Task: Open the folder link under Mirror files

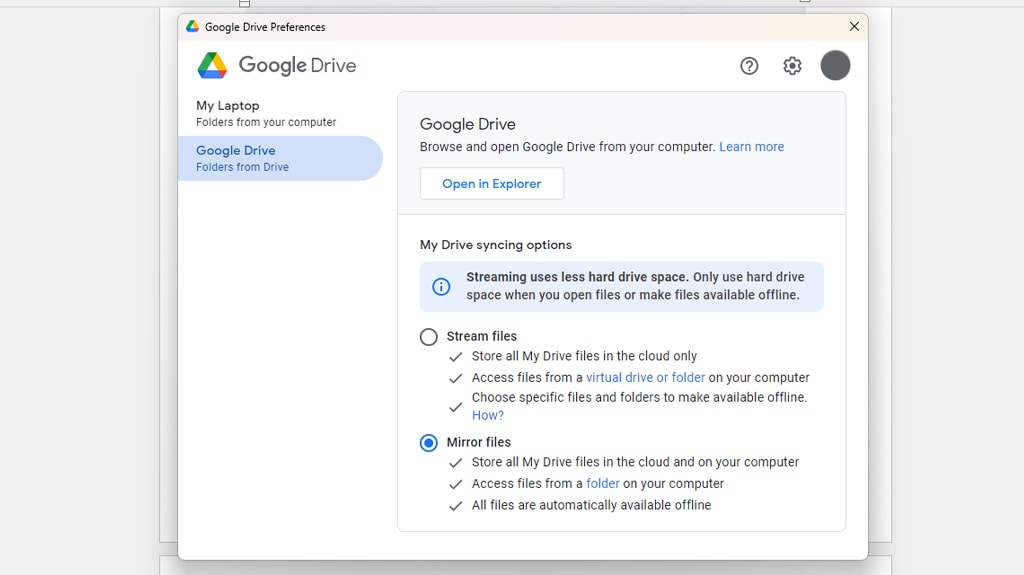Action: coord(603,484)
